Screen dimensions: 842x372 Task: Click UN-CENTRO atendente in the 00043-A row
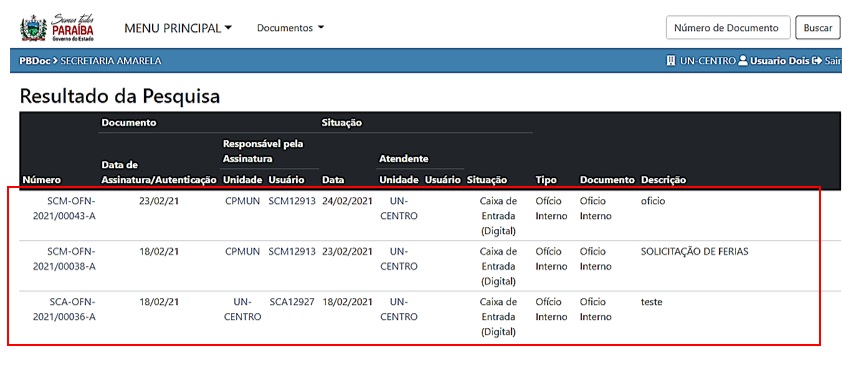[399, 208]
